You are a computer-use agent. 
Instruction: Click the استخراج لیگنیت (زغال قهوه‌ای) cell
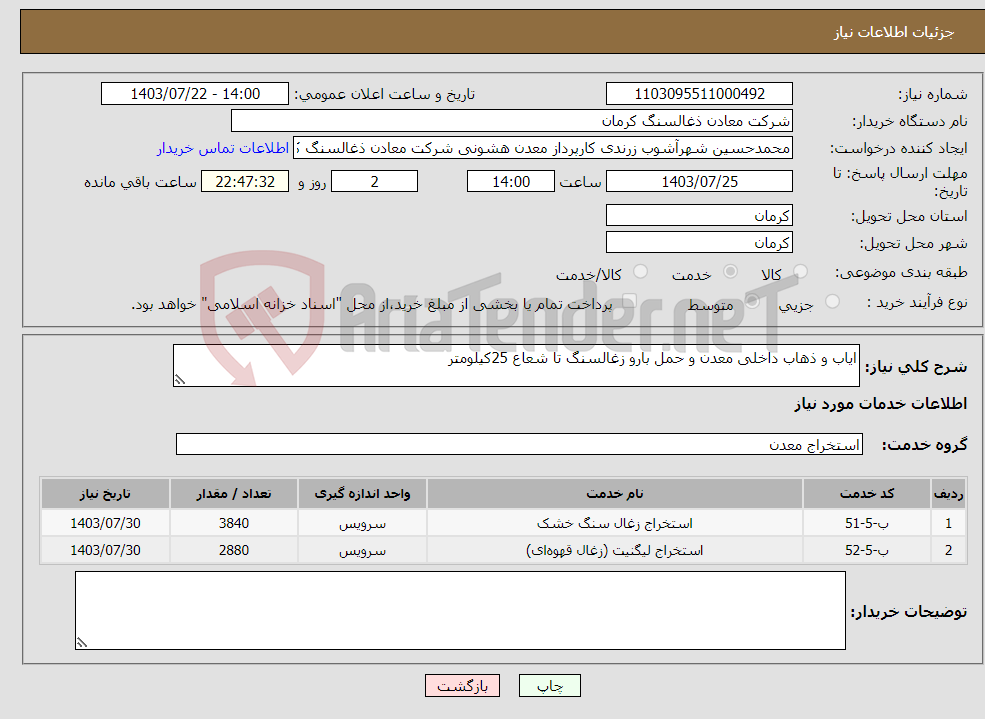tap(615, 550)
